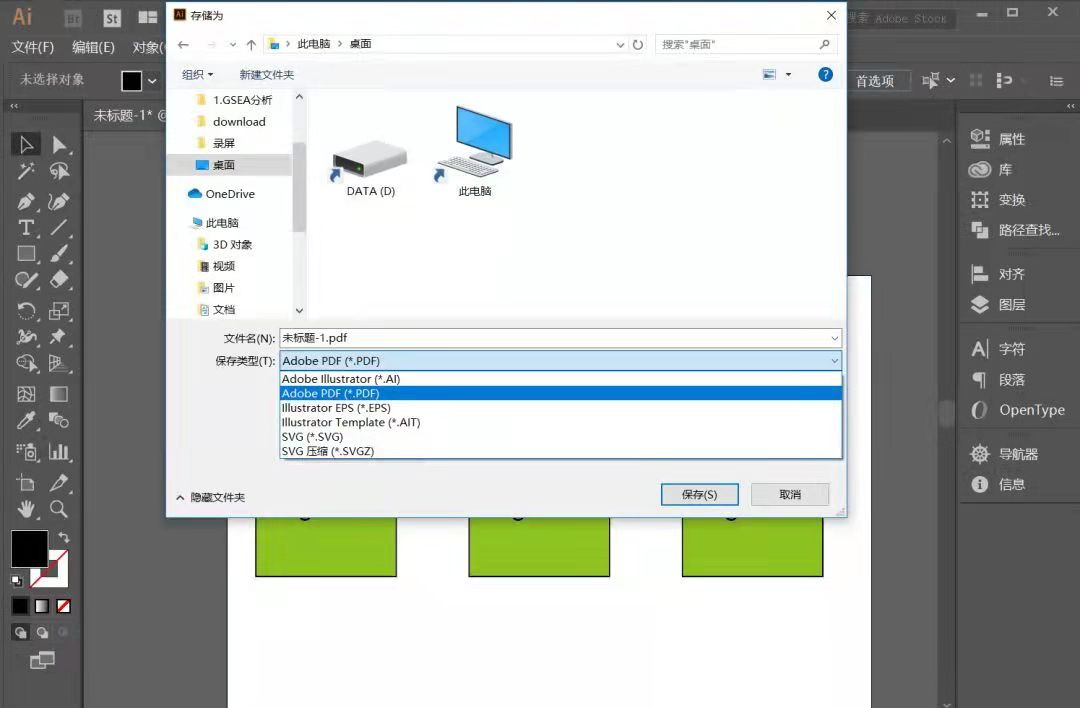
Task: Go up one folder level arrow
Action: 251,45
